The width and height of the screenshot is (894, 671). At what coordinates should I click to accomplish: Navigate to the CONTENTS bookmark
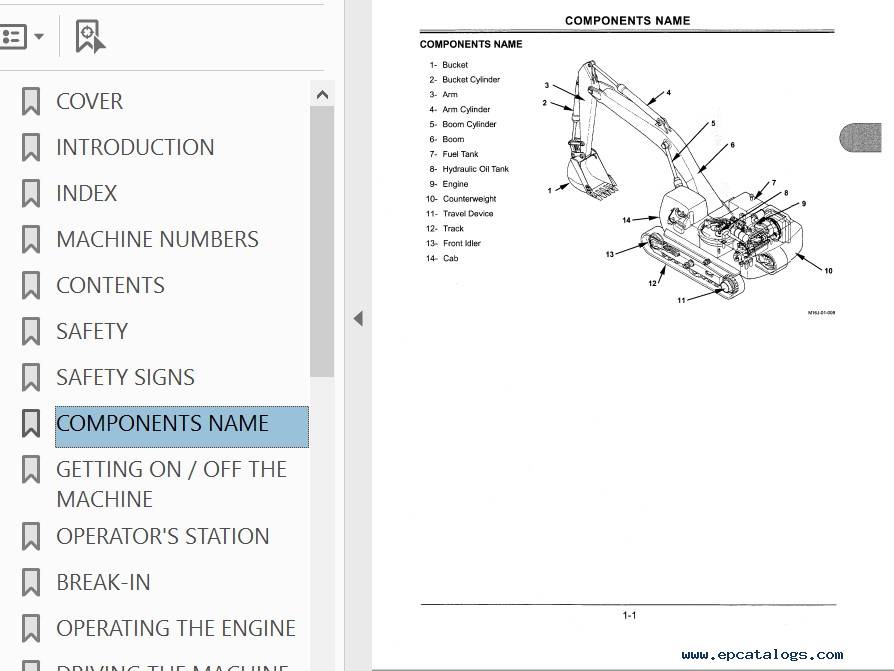[x=111, y=286]
